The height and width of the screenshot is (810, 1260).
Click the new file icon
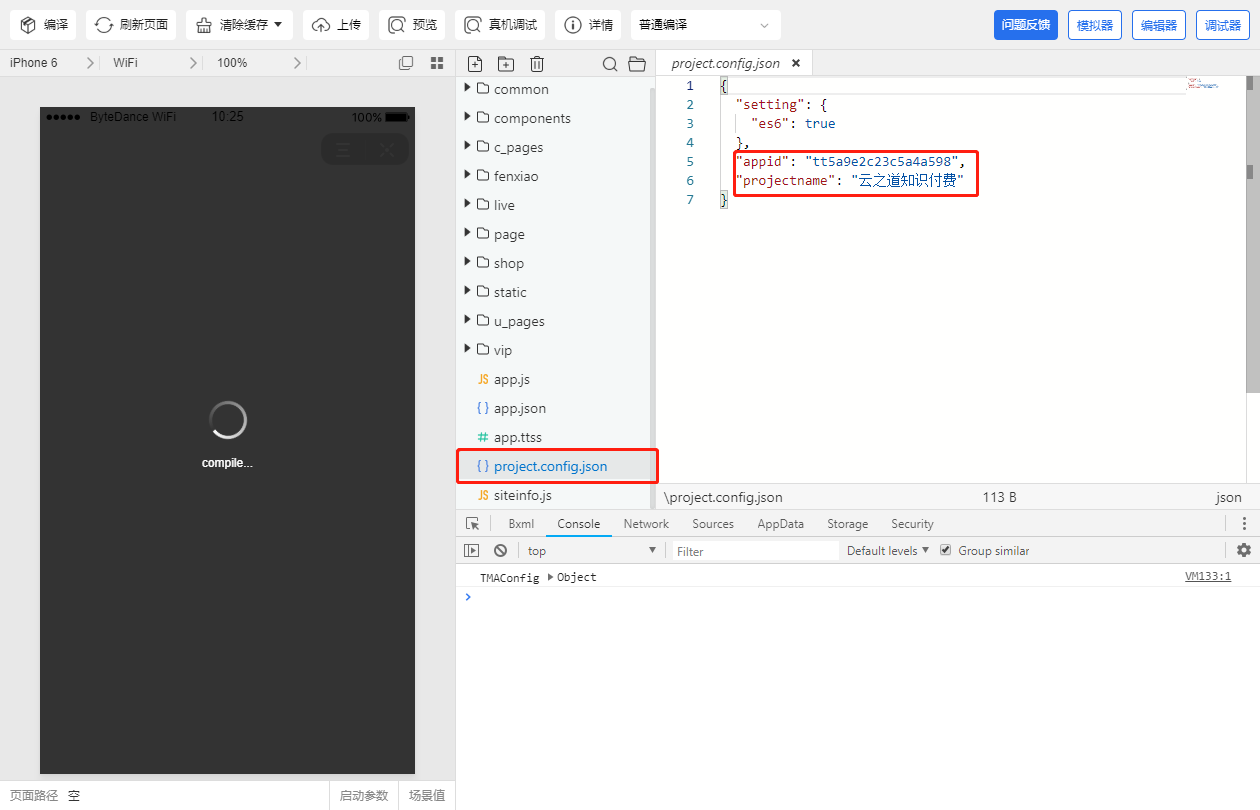[475, 64]
